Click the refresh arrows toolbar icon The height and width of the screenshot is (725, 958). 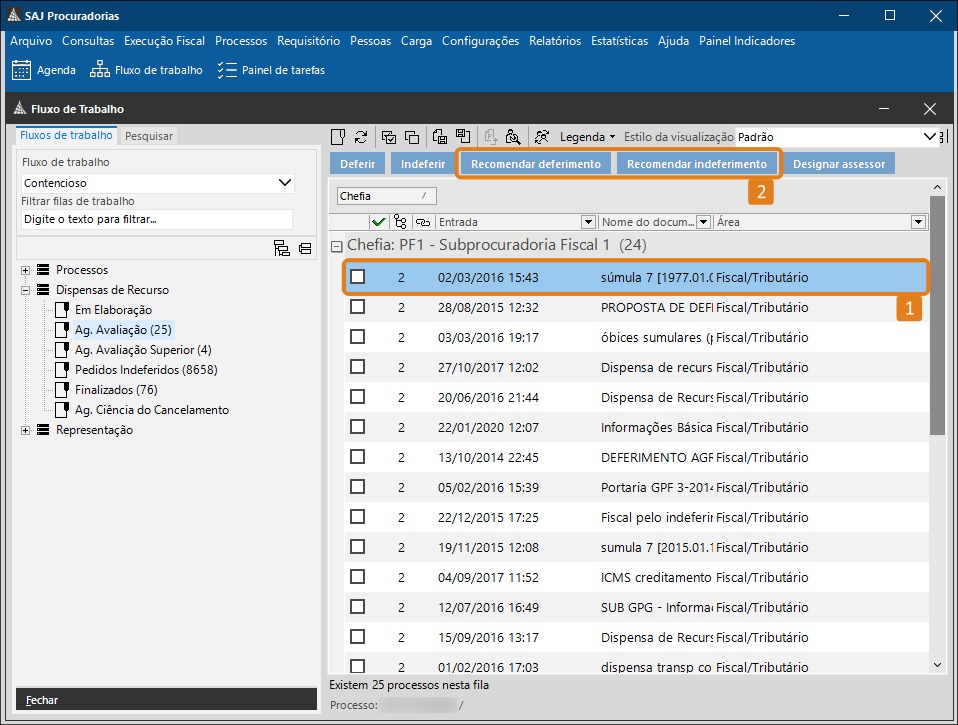[361, 137]
